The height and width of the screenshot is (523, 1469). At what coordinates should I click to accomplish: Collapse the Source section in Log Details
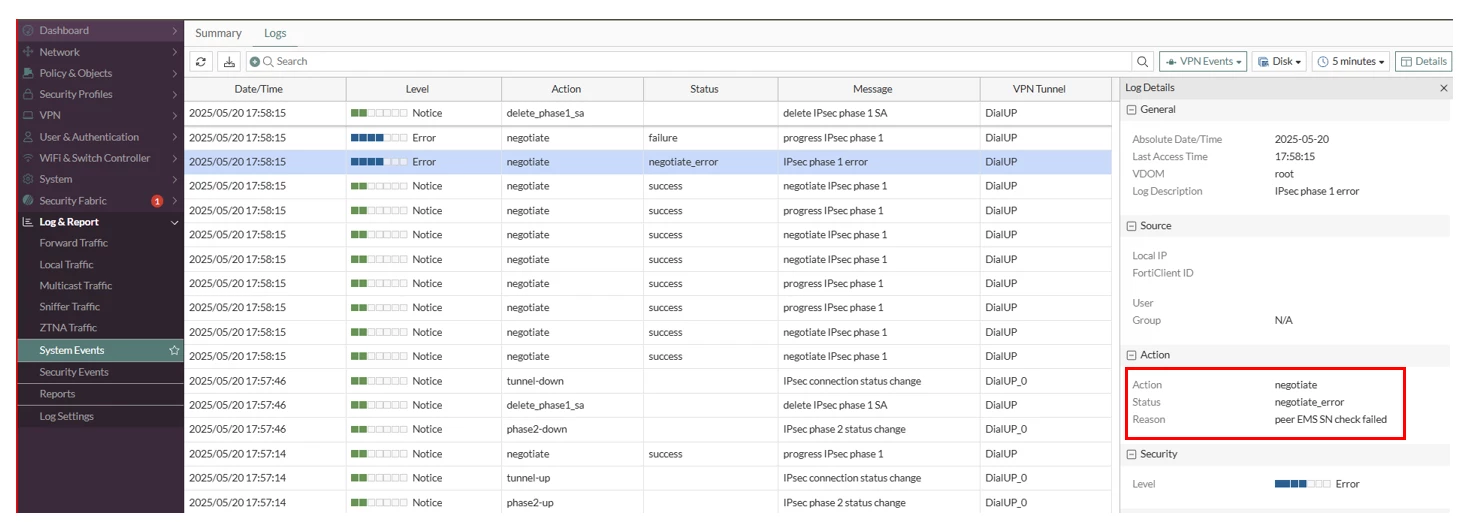pos(1131,226)
